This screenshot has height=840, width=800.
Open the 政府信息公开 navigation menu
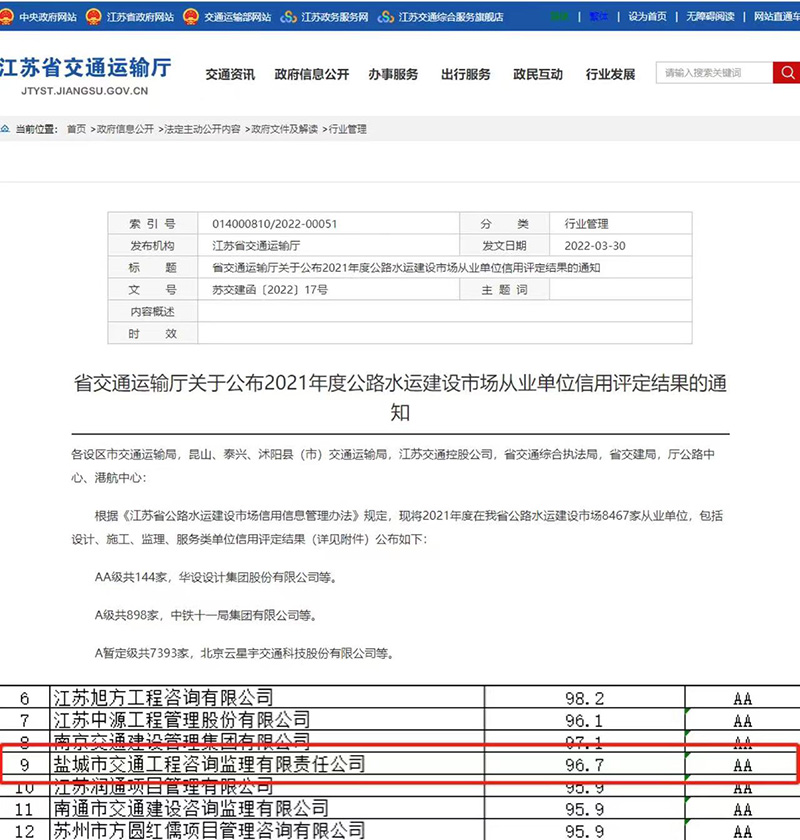click(x=312, y=75)
